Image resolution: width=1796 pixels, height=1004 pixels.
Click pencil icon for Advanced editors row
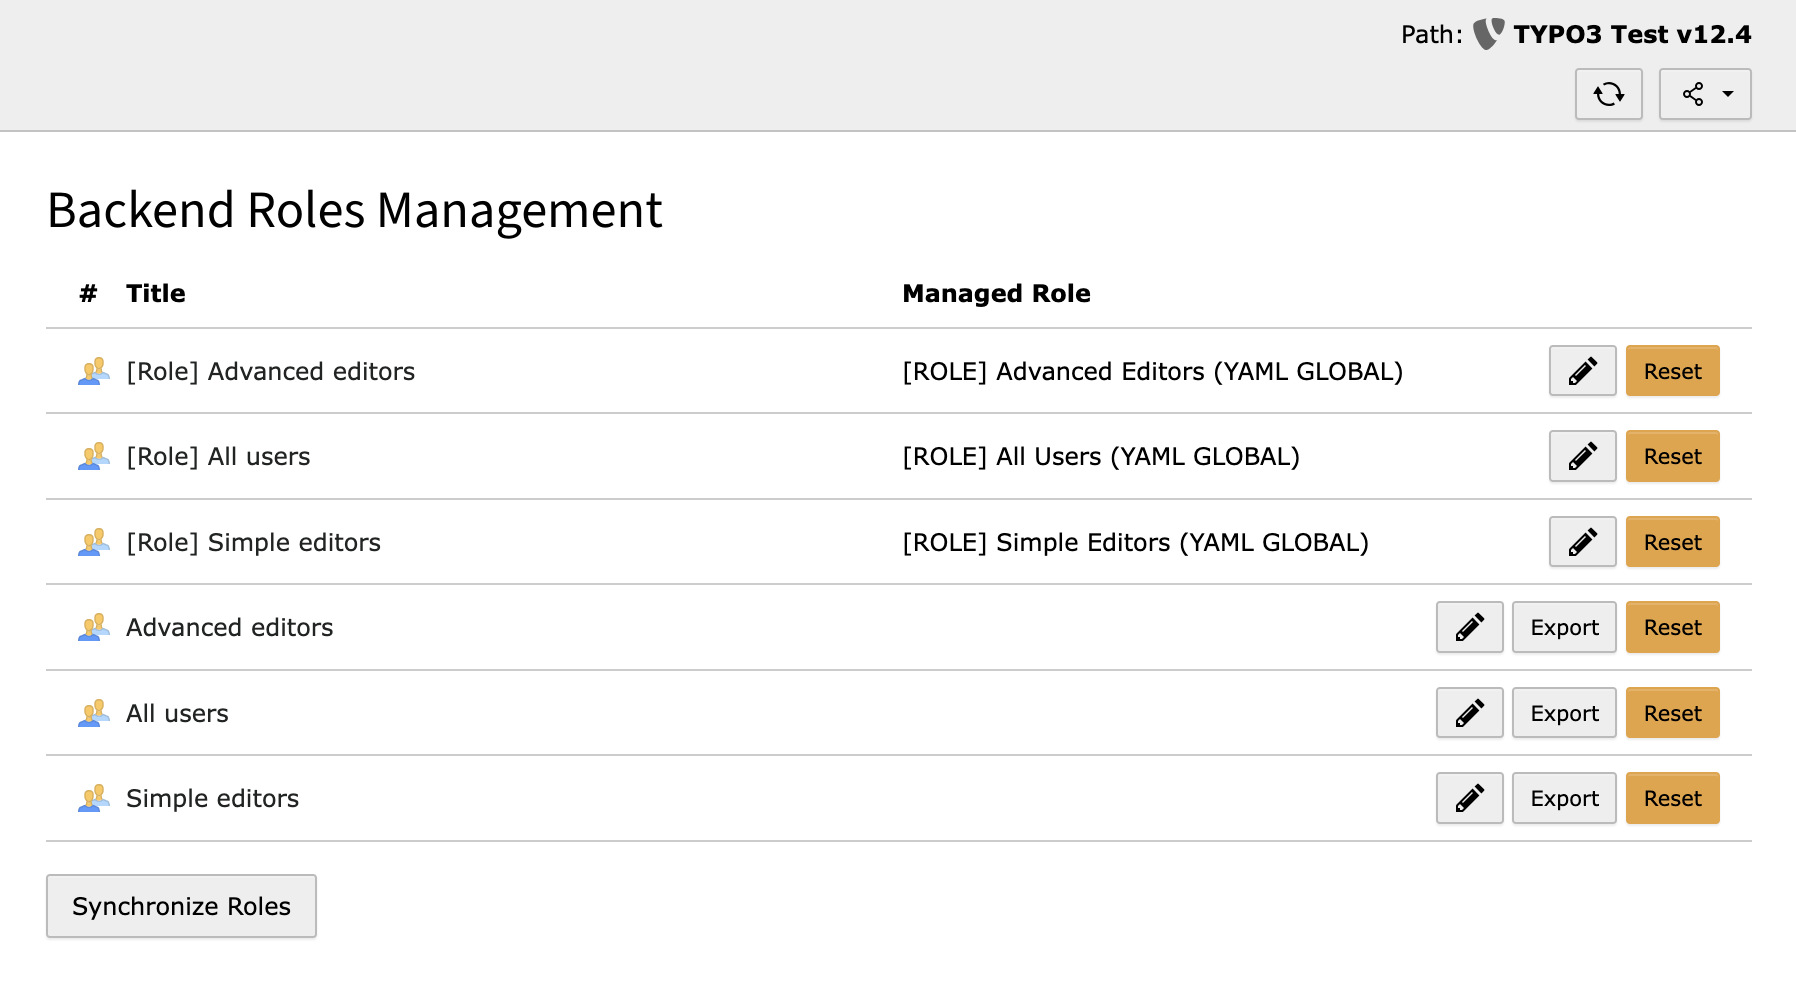point(1469,627)
